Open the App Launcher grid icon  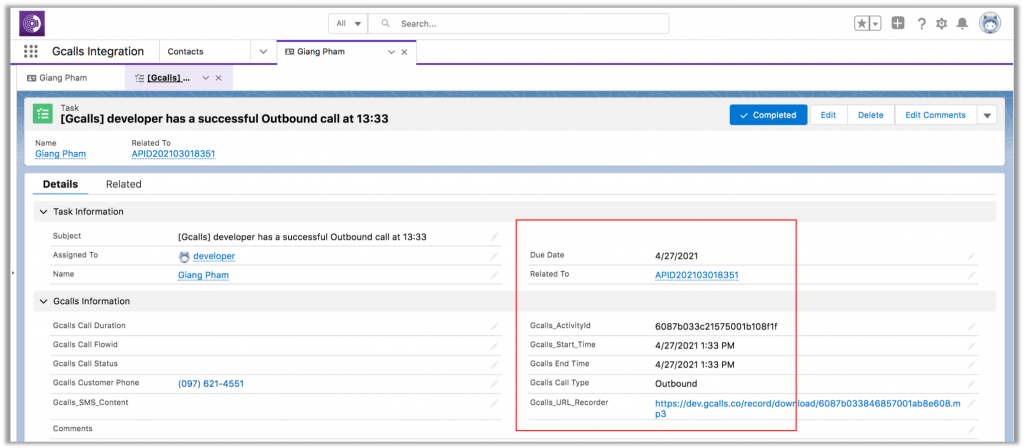pos(31,52)
